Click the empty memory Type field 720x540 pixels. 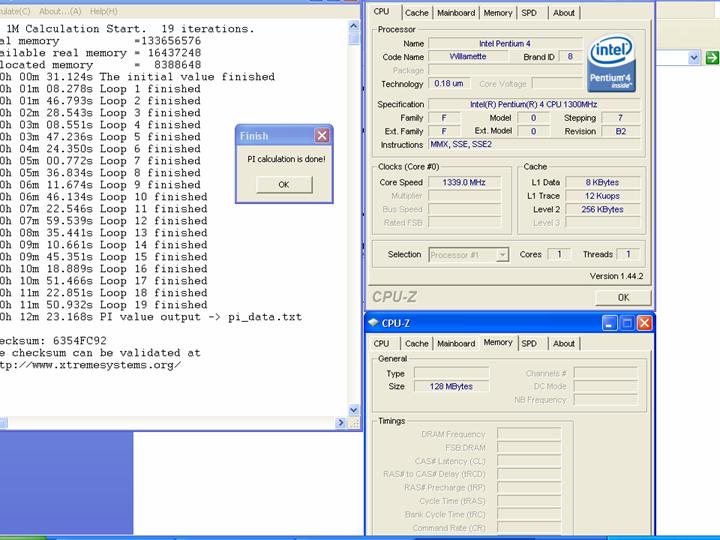coord(451,373)
